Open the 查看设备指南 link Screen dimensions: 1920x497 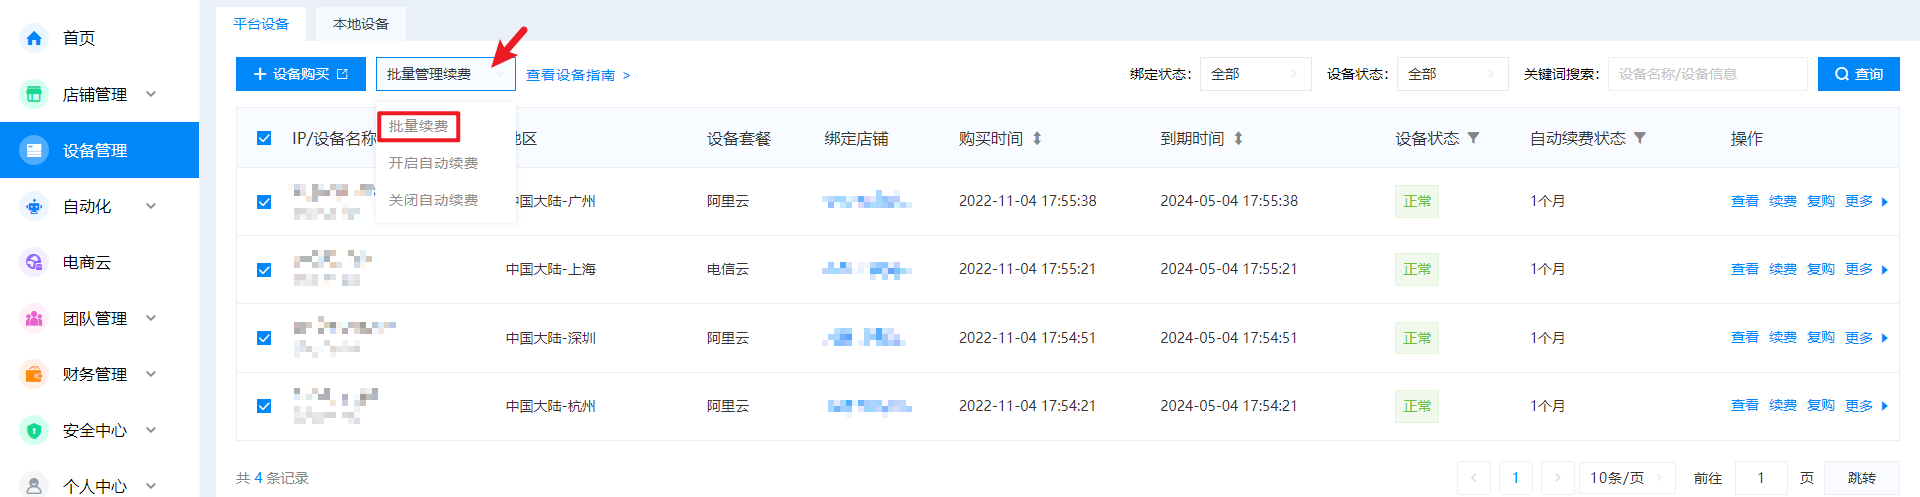click(577, 75)
